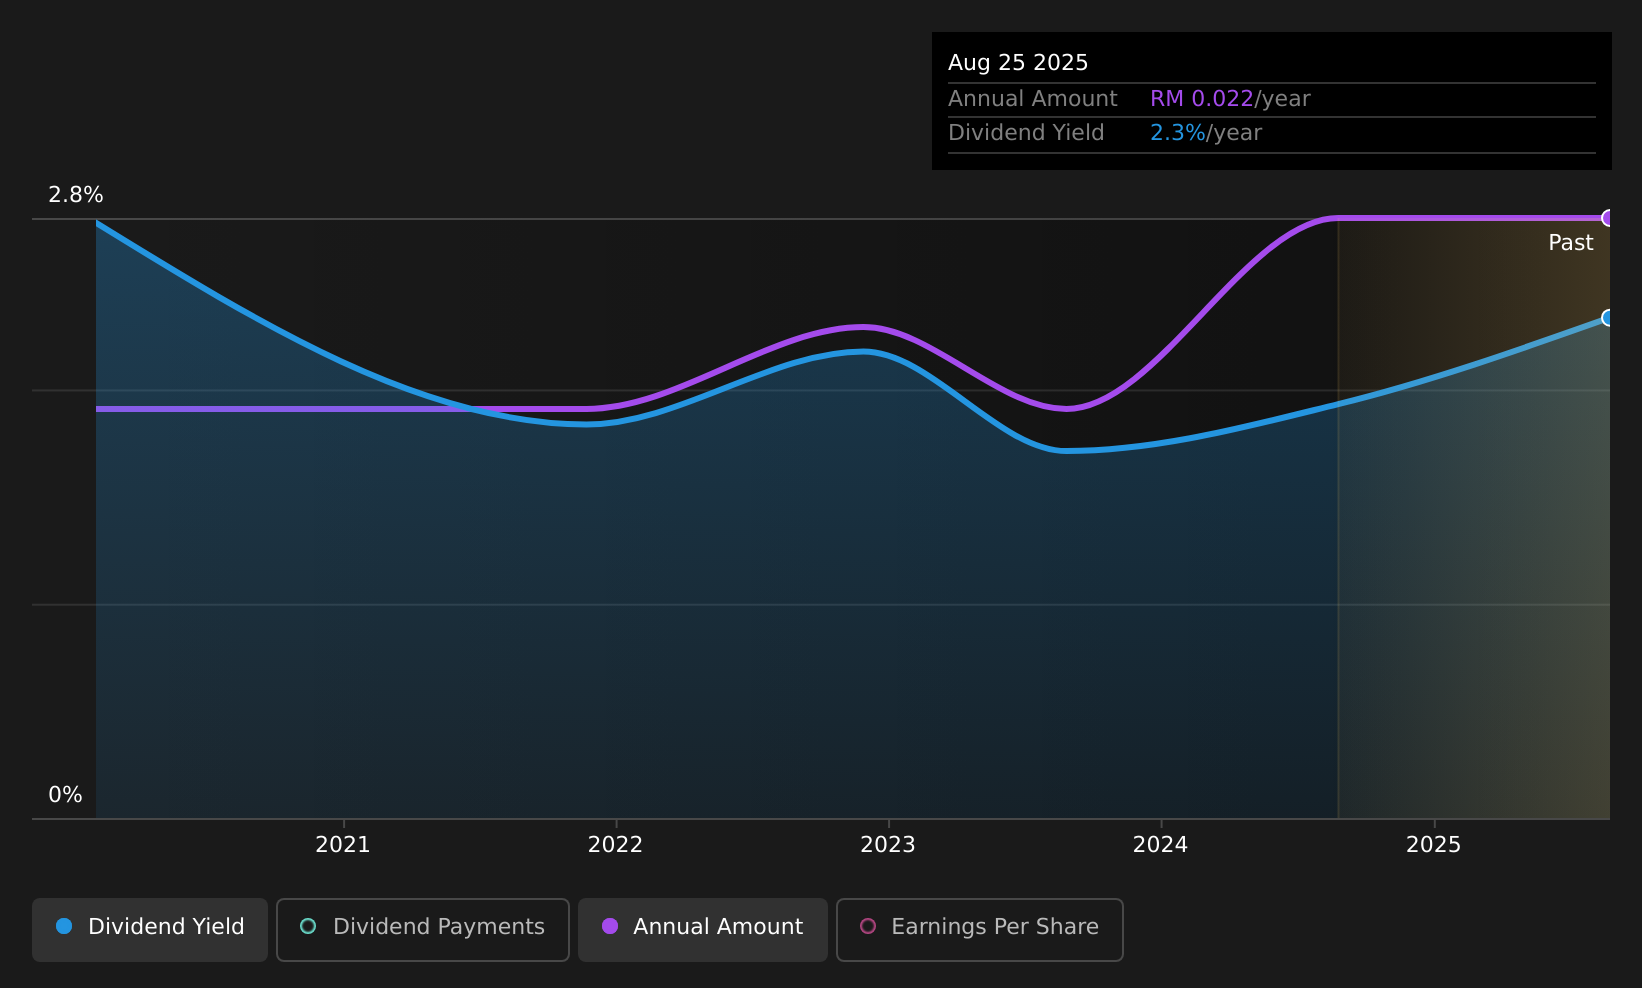Enable the Dividend Payments series
The image size is (1642, 988).
click(x=423, y=929)
